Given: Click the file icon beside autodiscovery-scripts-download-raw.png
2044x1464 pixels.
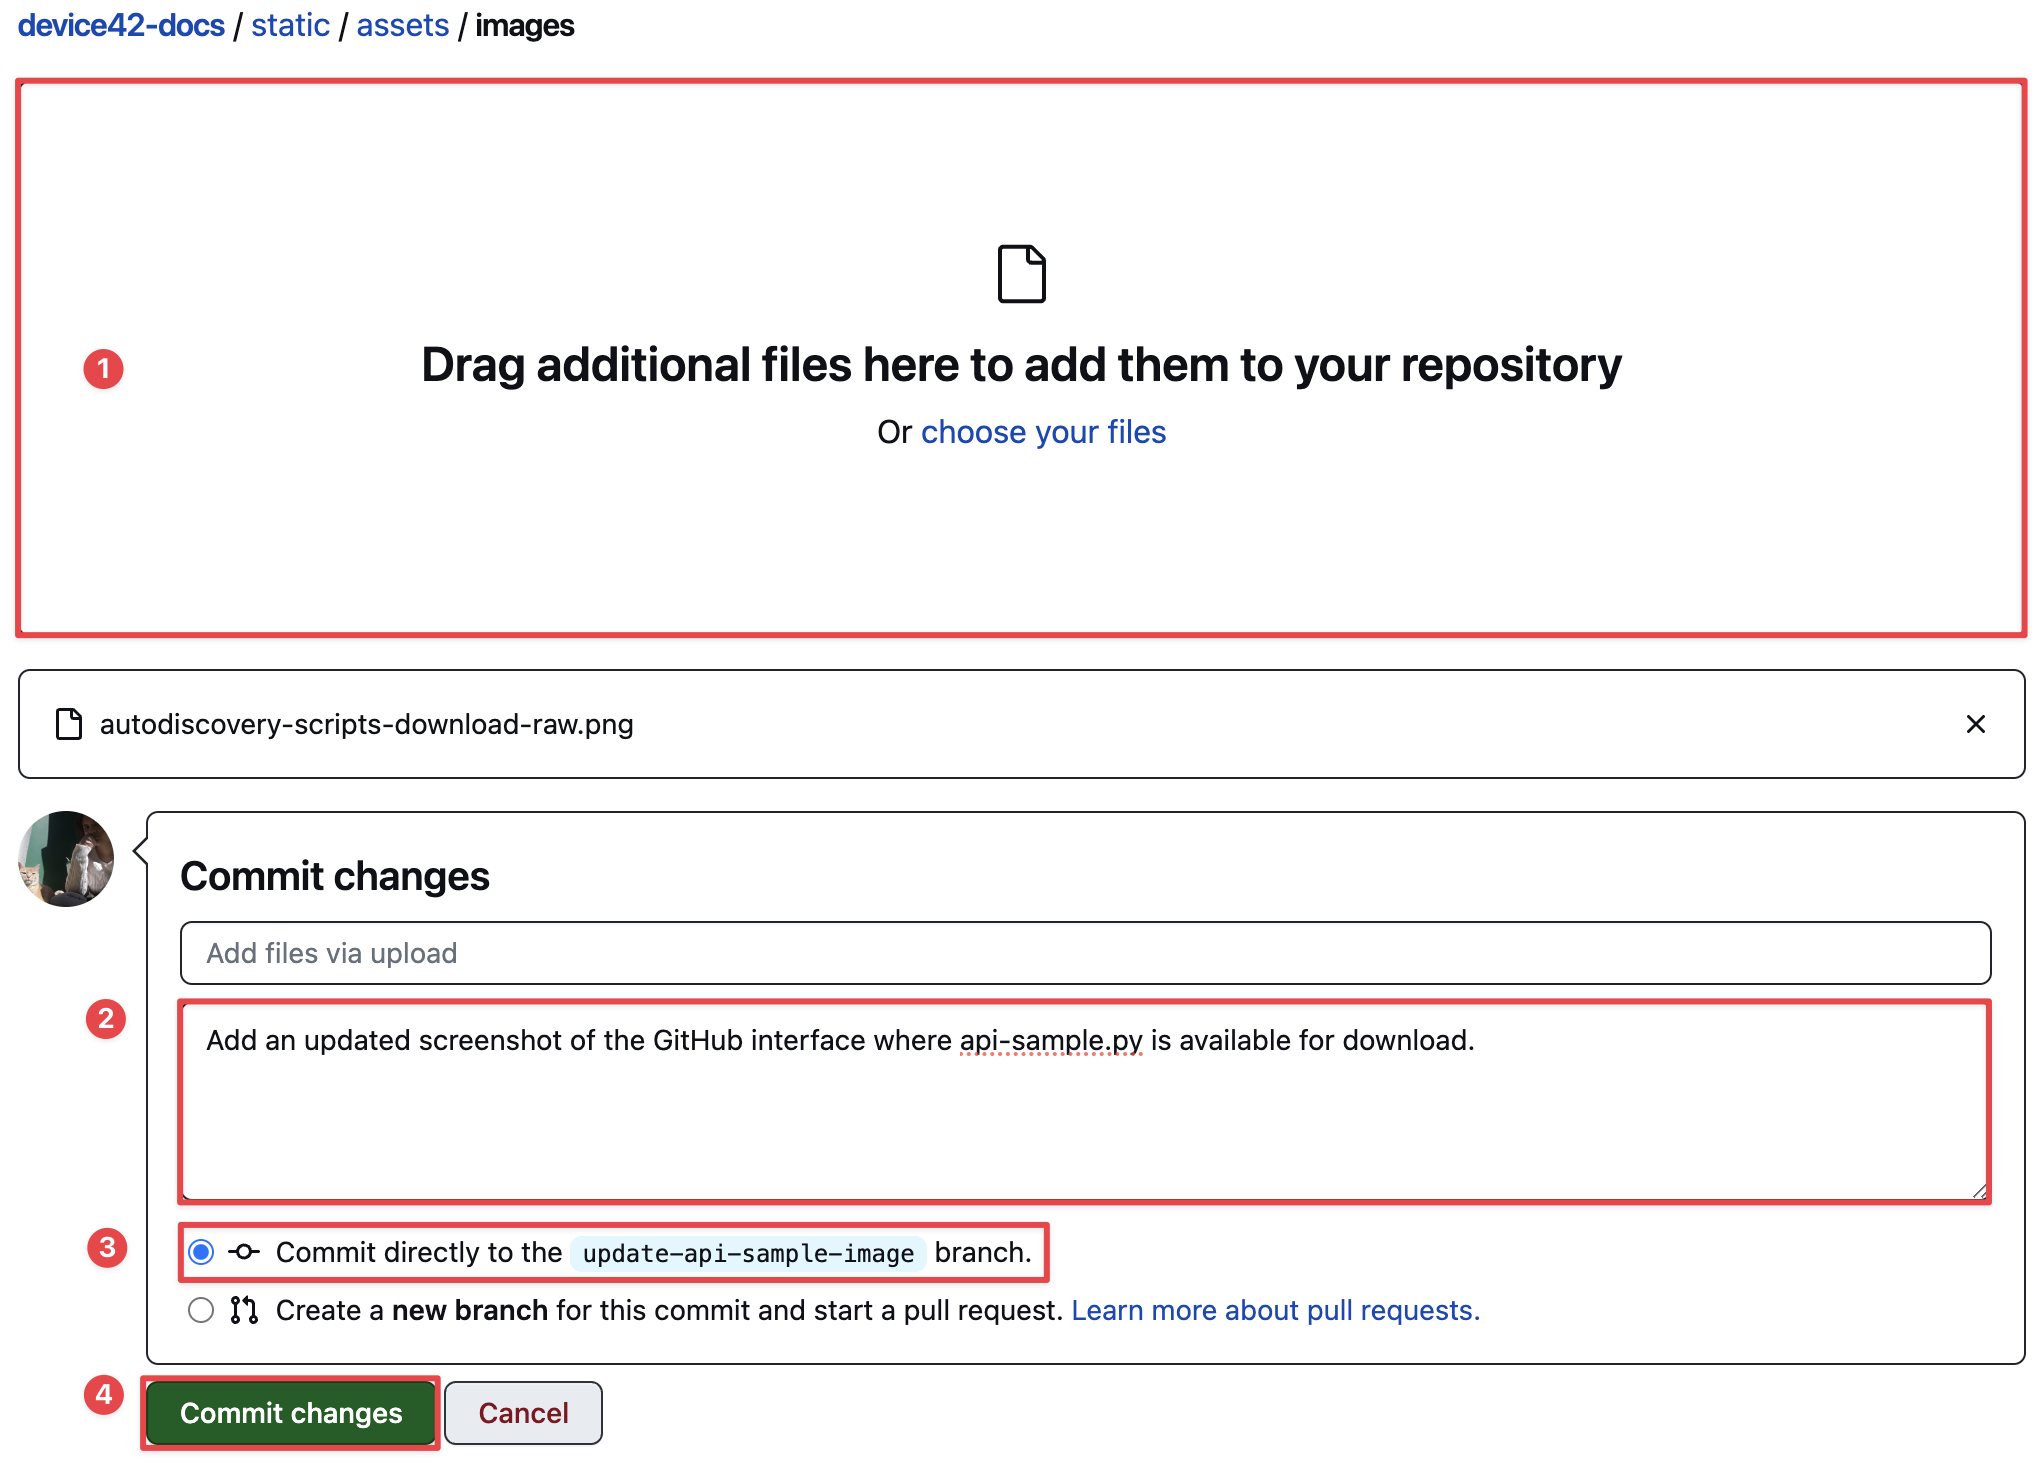Looking at the screenshot, I should [69, 724].
